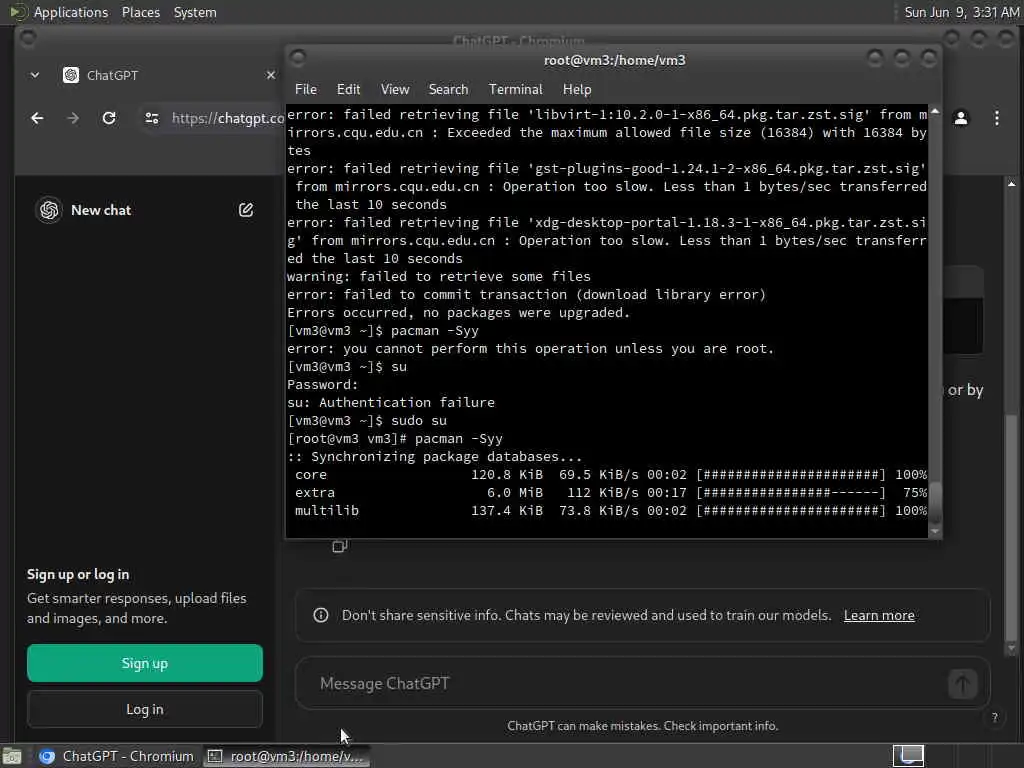
Task: Open the Chromium profile icon
Action: (x=961, y=118)
